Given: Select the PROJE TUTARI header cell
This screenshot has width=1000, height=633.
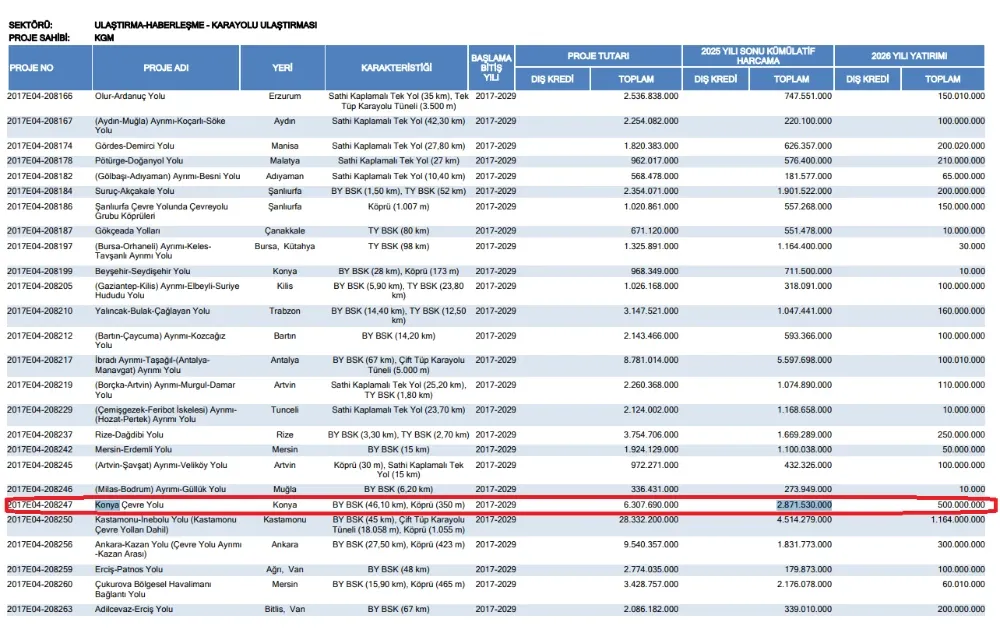Looking at the screenshot, I should [x=598, y=56].
